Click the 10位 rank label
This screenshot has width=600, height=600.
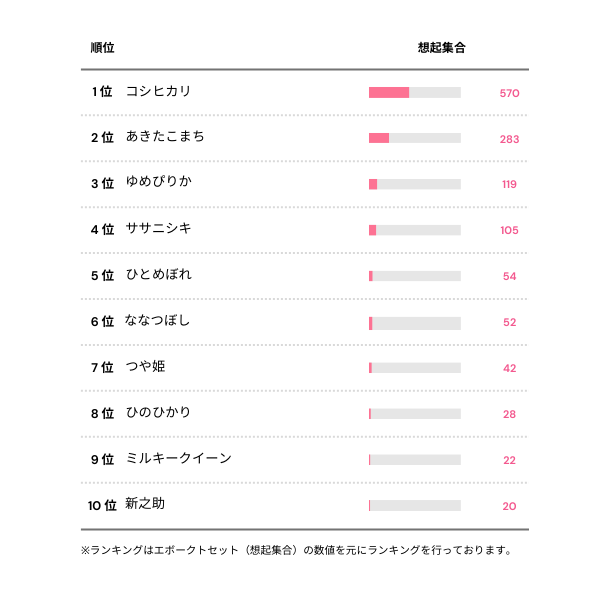[102, 506]
